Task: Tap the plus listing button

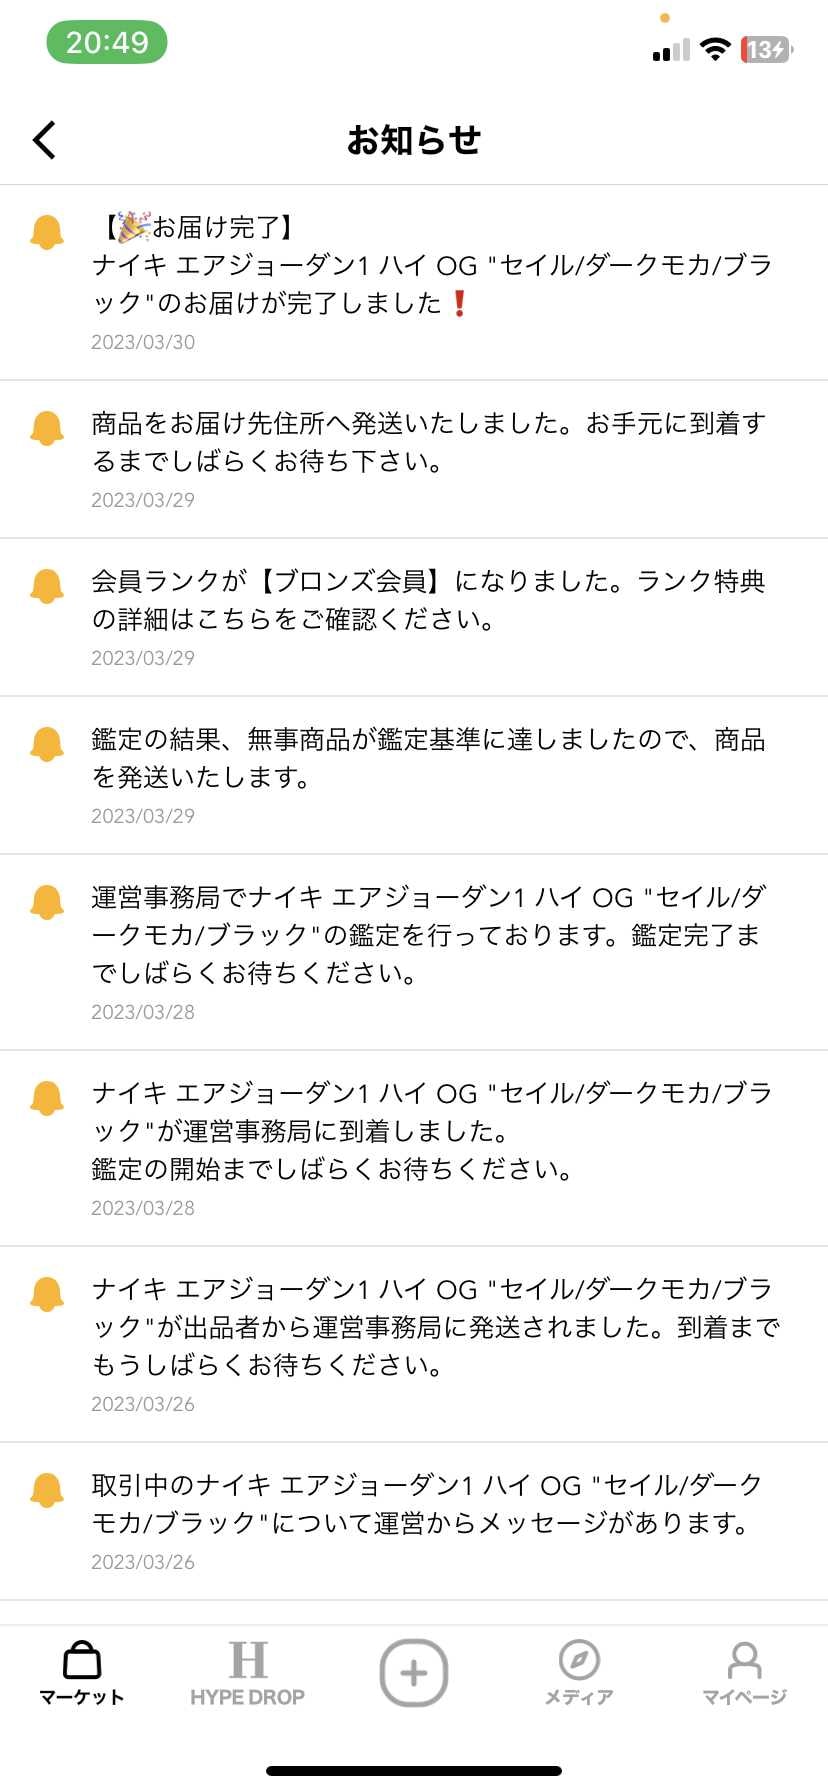Action: pos(413,1673)
